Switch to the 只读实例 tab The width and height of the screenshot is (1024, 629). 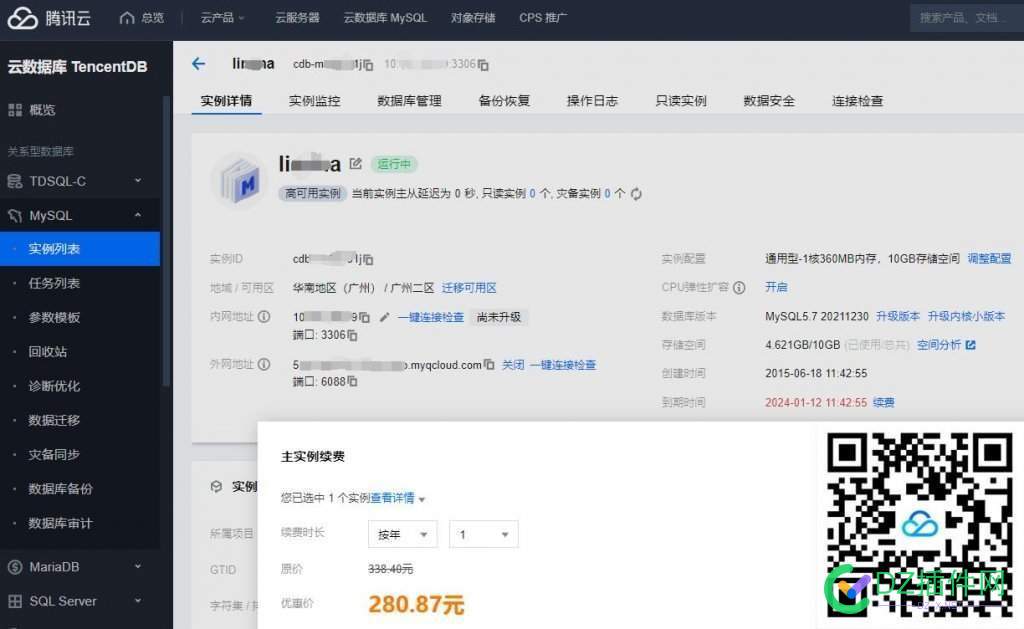[681, 101]
